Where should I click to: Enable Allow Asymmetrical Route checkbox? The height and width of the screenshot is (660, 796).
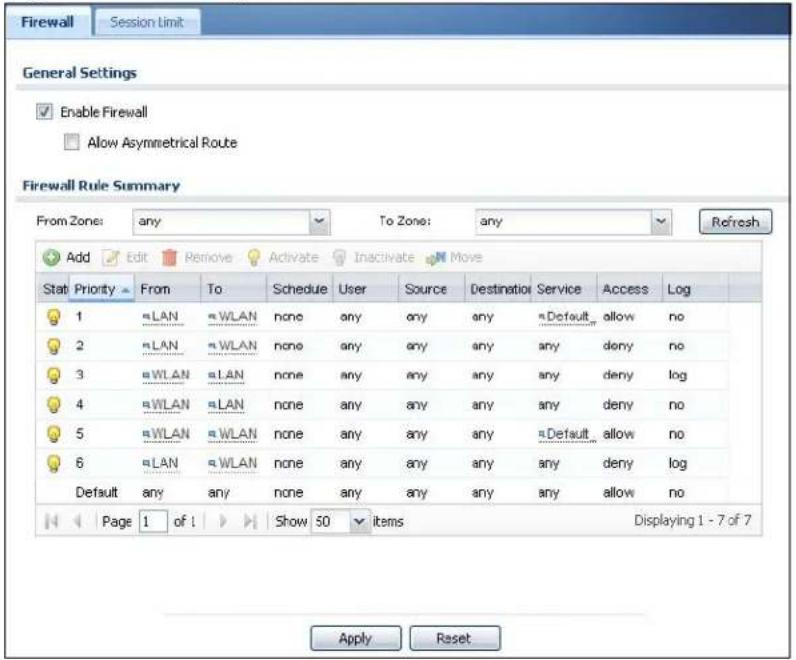click(x=72, y=142)
